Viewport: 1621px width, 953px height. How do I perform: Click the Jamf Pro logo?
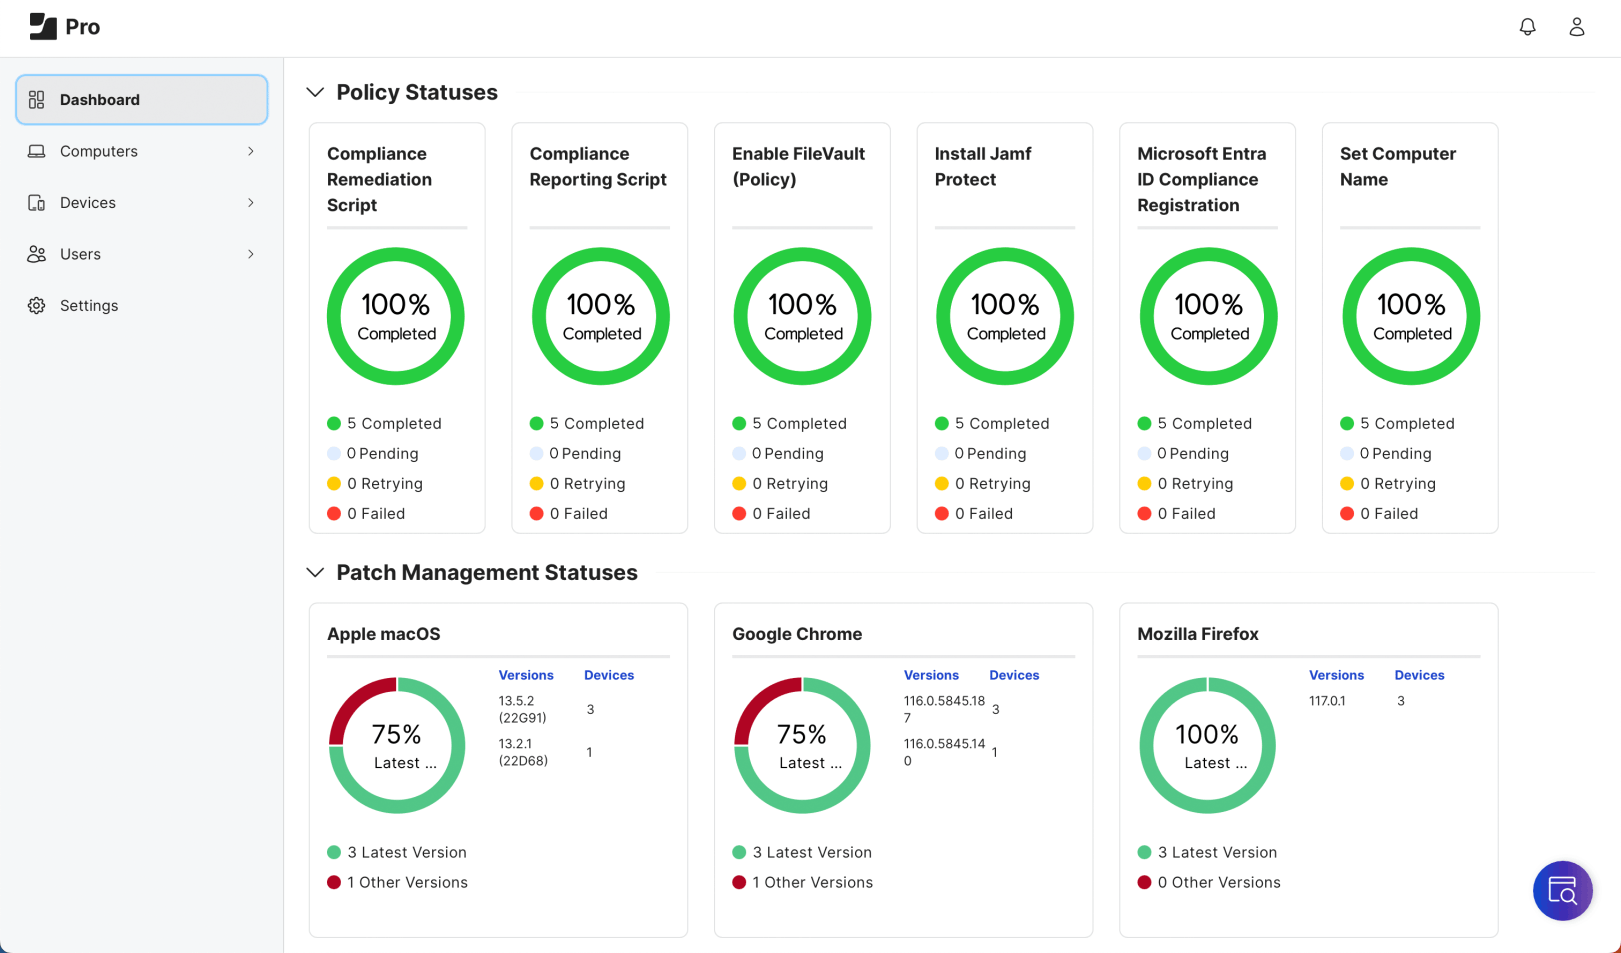coord(64,27)
